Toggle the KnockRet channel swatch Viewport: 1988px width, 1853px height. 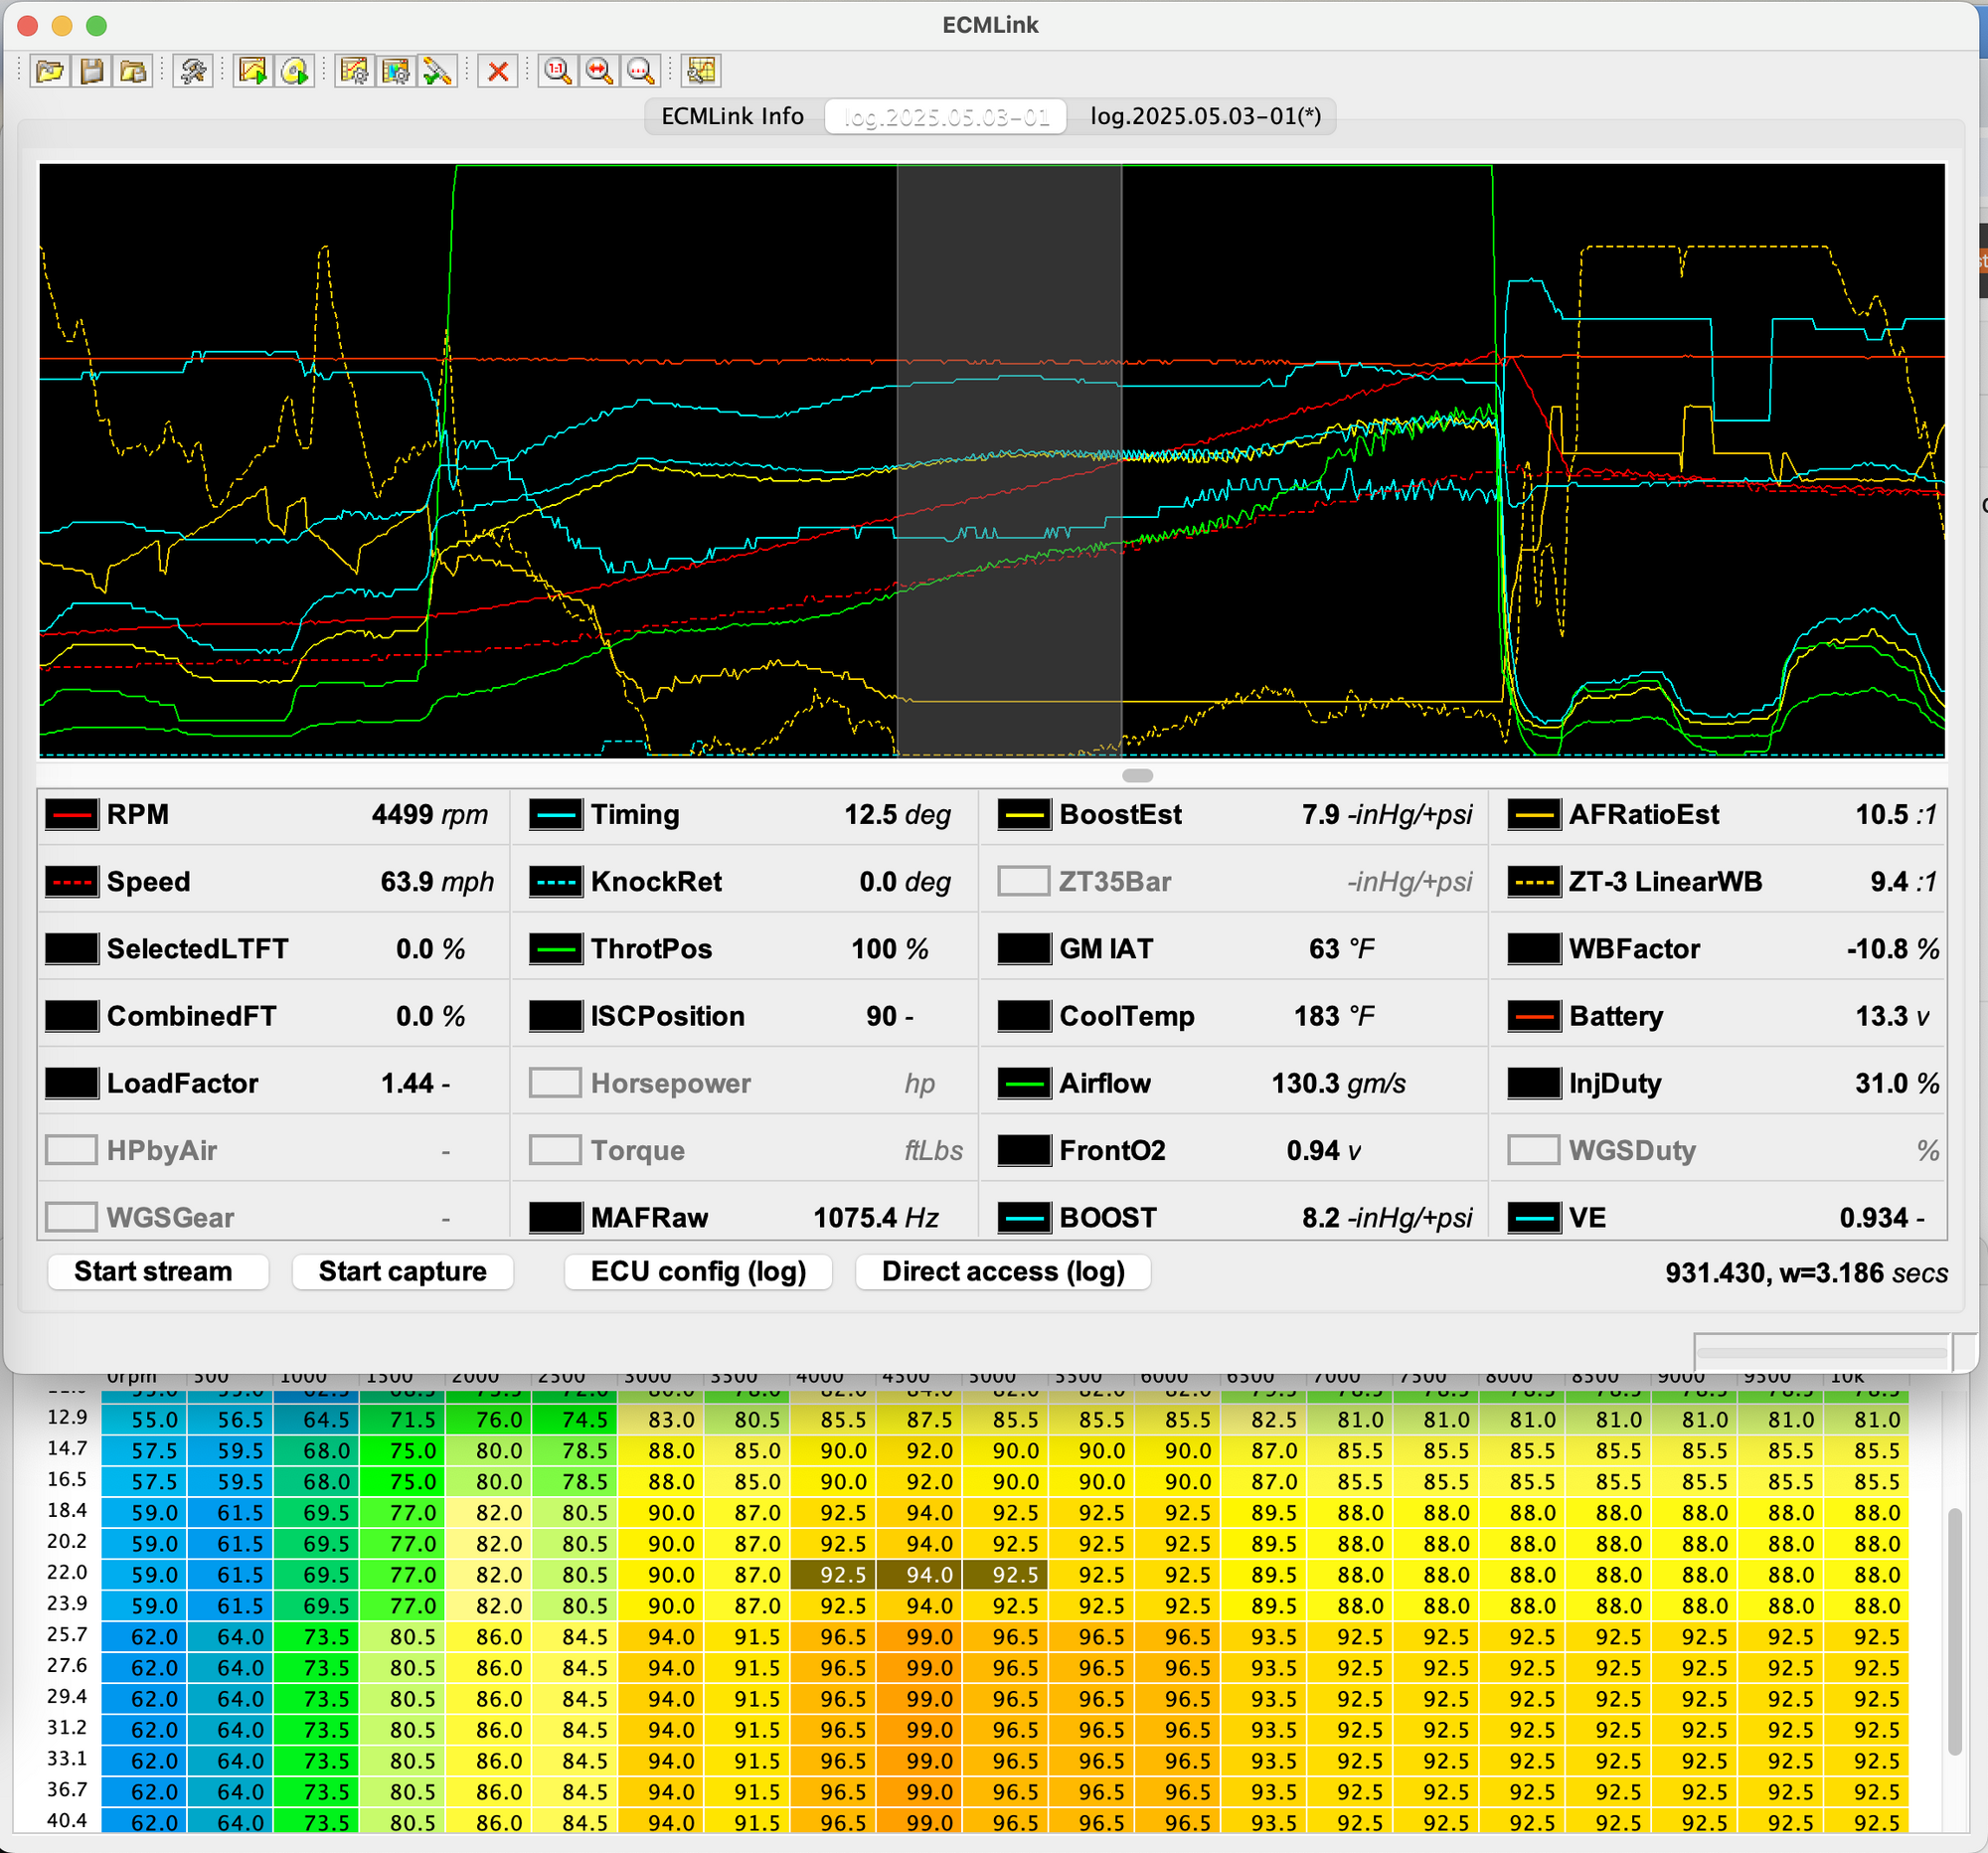point(555,882)
